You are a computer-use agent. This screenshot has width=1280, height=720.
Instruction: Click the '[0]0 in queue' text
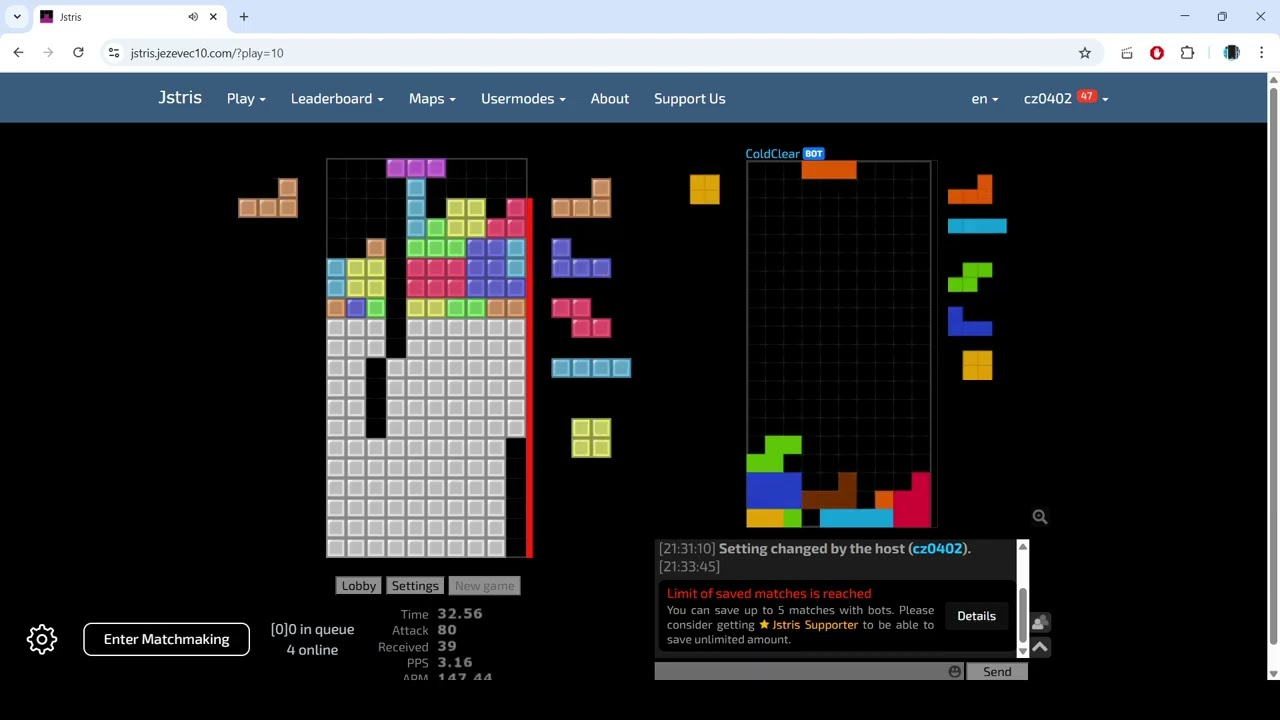click(312, 629)
